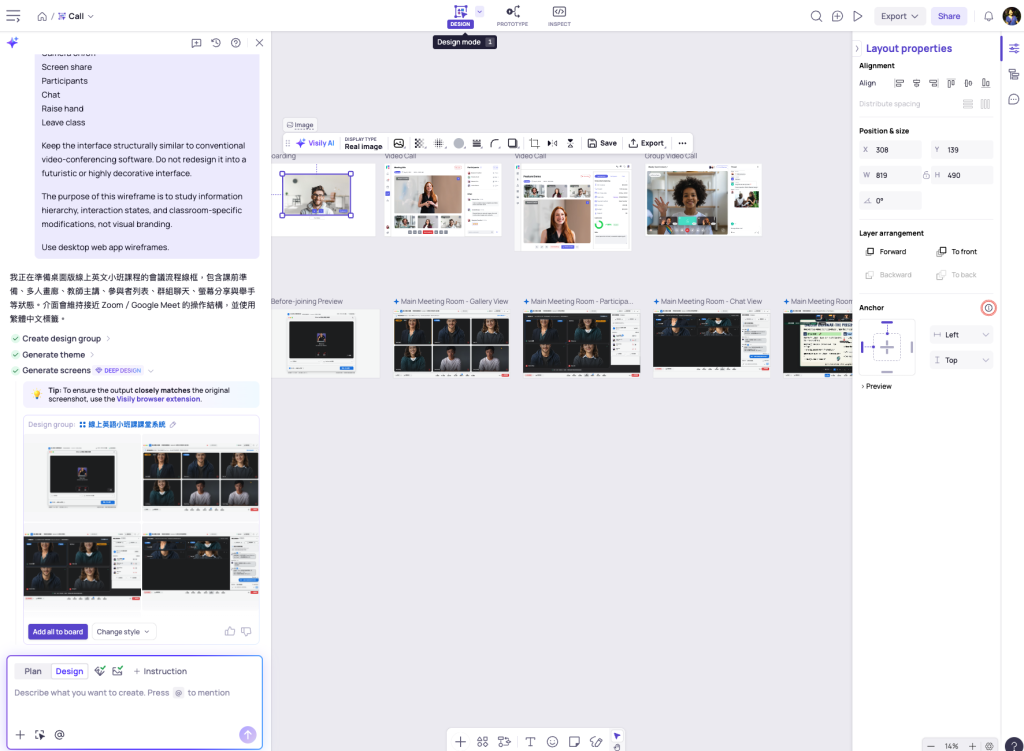Open the main hamburger menu
The image size is (1024, 751).
(x=13, y=16)
